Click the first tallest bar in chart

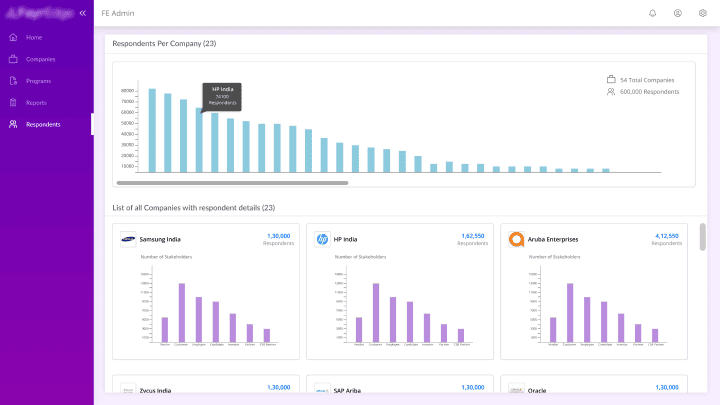(152, 130)
